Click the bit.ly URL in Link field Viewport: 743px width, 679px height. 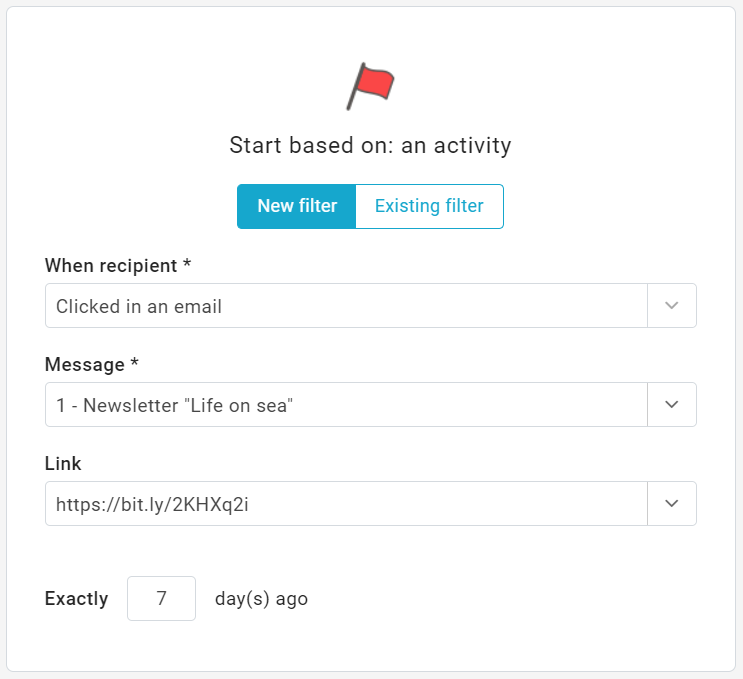point(152,505)
